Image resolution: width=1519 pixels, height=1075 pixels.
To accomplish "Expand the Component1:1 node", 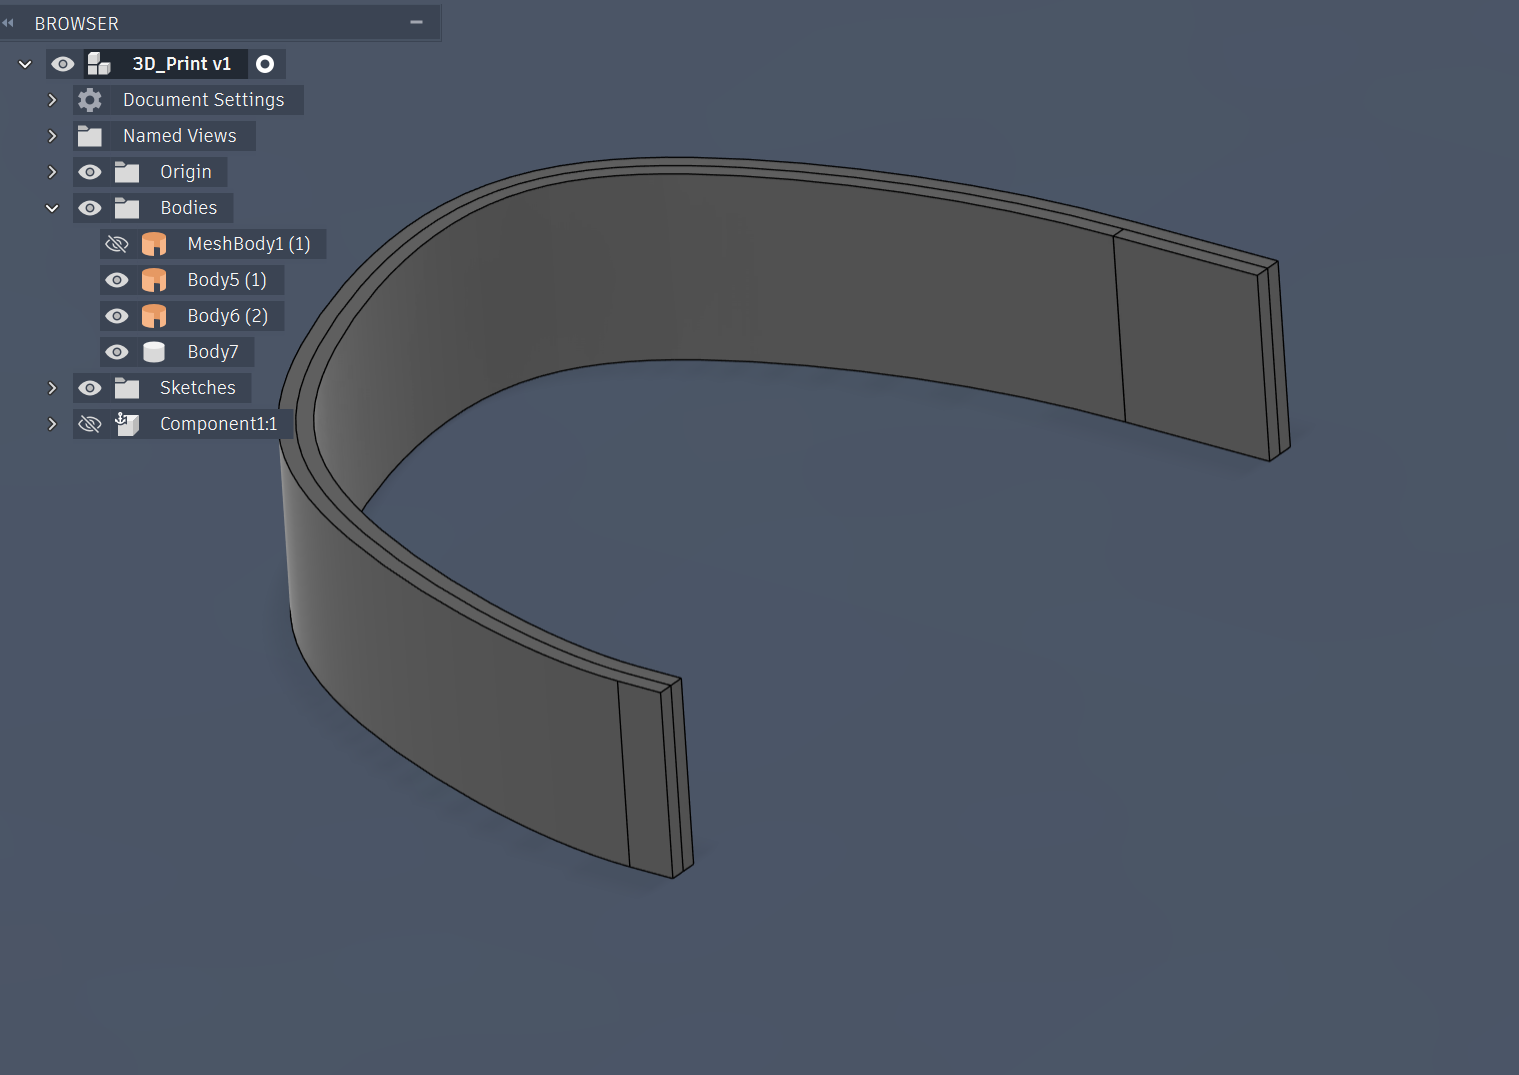I will [x=52, y=424].
